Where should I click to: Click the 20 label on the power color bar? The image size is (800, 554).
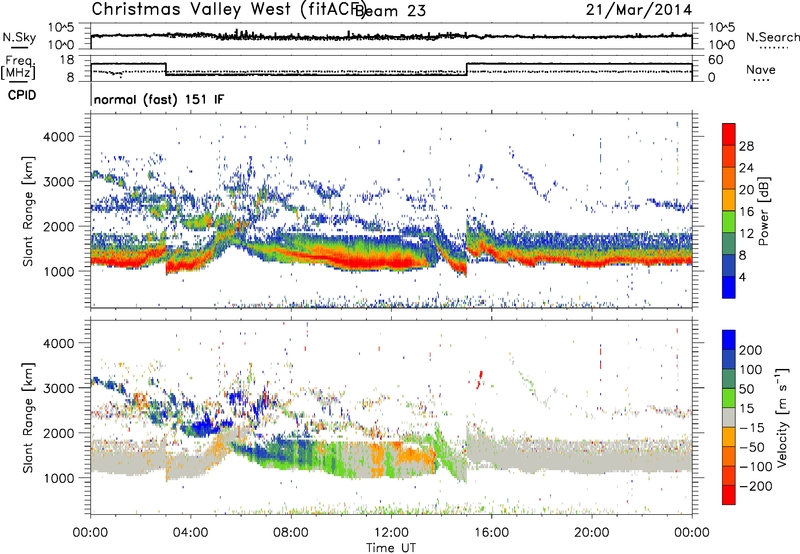pyautogui.click(x=746, y=190)
